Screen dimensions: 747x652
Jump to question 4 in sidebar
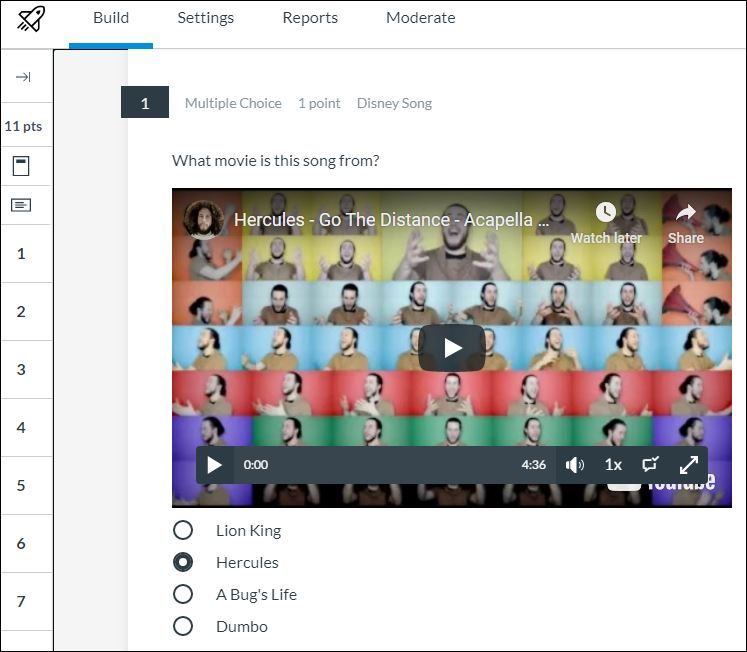coord(21,428)
